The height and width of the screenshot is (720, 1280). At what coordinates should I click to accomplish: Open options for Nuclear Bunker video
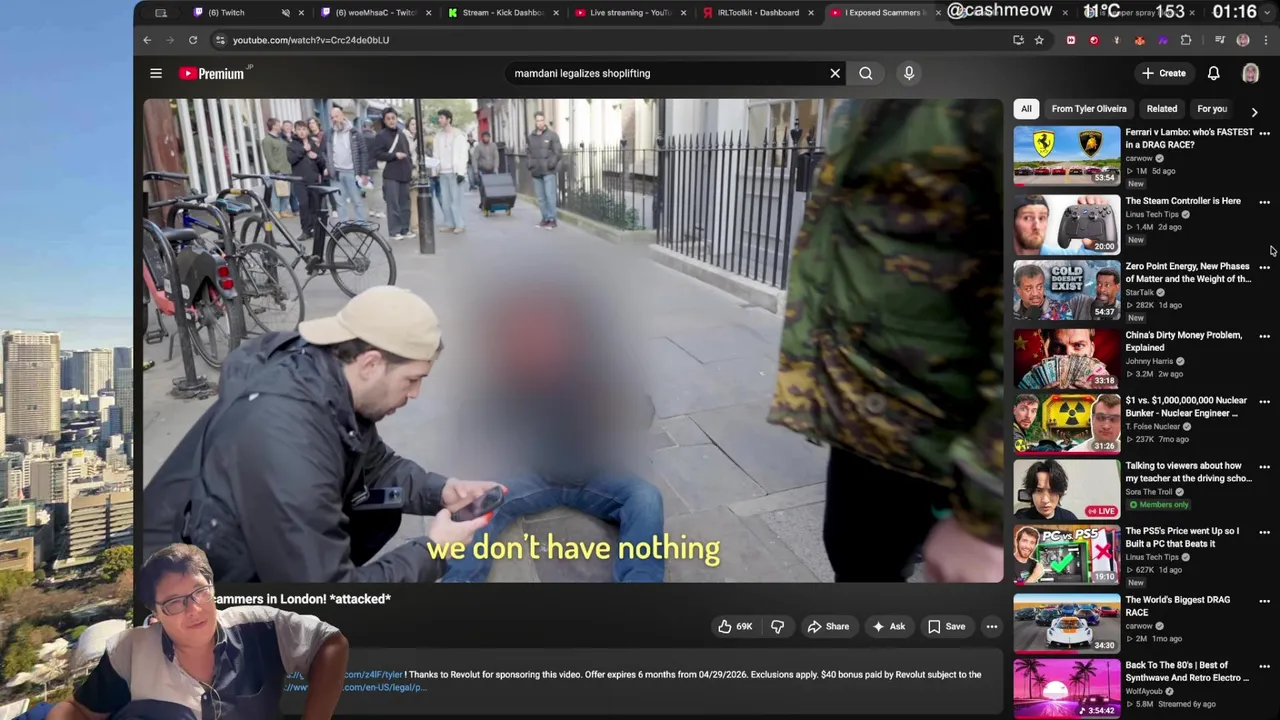coord(1264,402)
